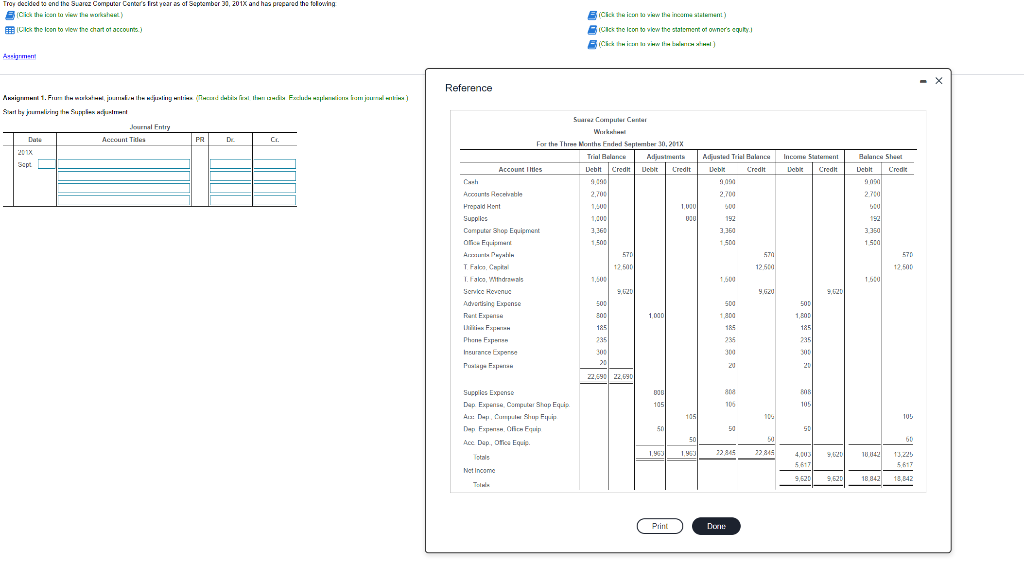This screenshot has width=1024, height=566.
Task: Click the 'Accounts Receivable' row label
Action: coord(492,195)
